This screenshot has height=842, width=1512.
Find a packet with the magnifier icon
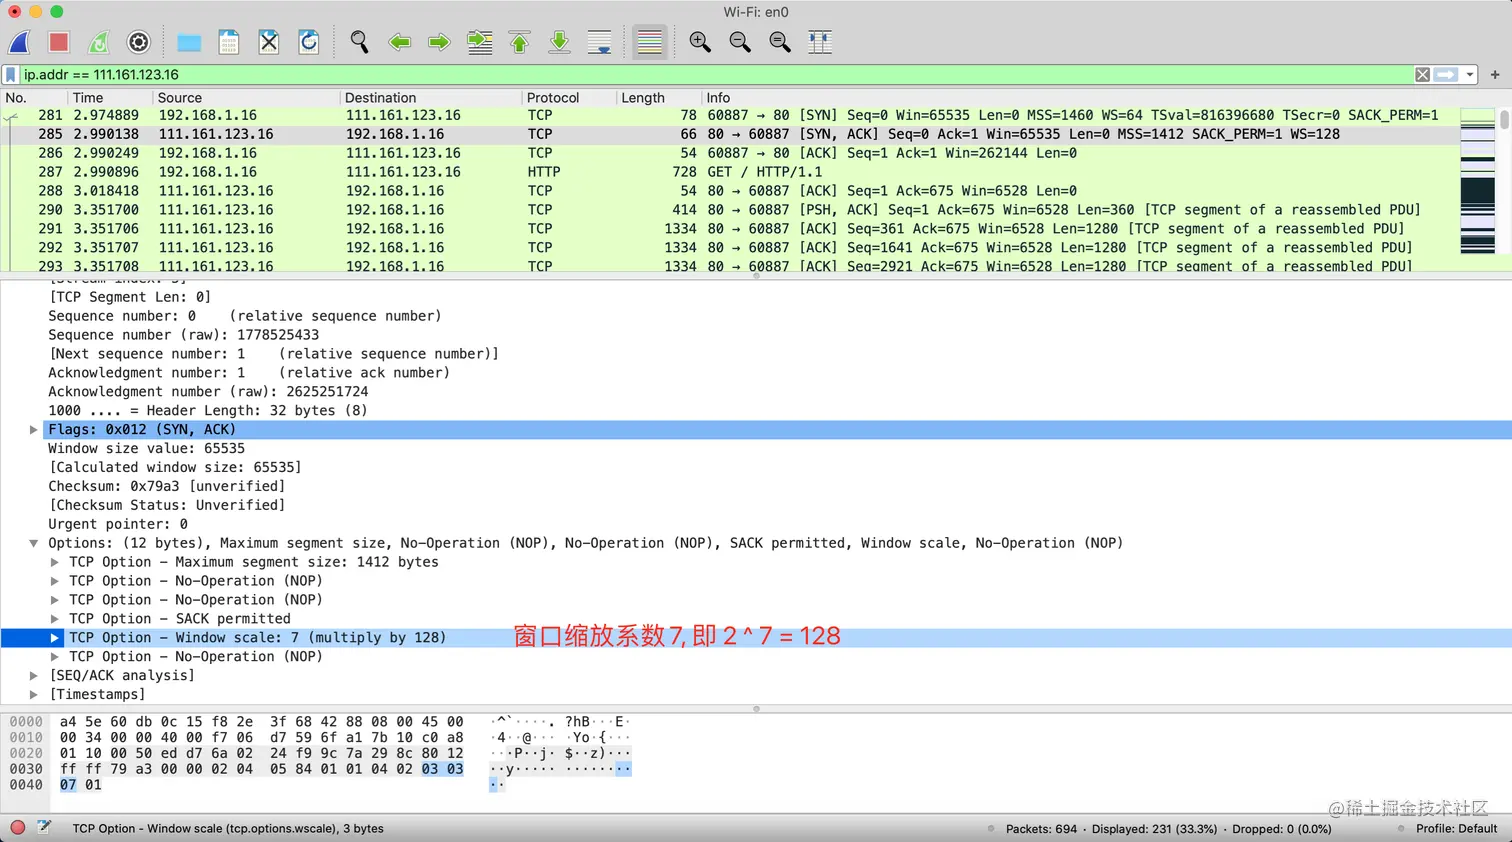point(359,42)
